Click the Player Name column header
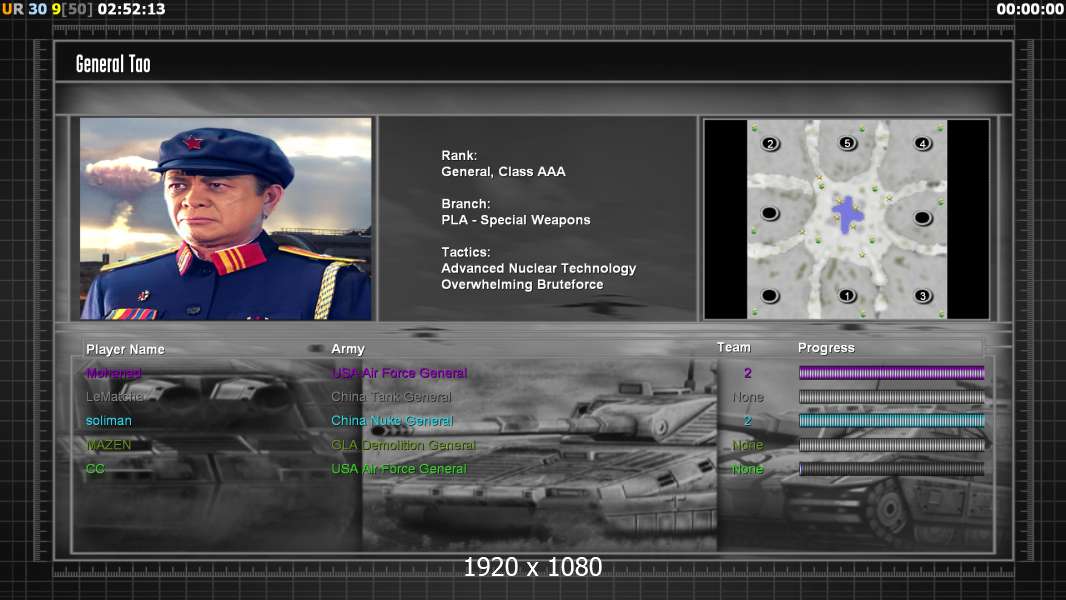Image resolution: width=1066 pixels, height=600 pixels. [125, 349]
